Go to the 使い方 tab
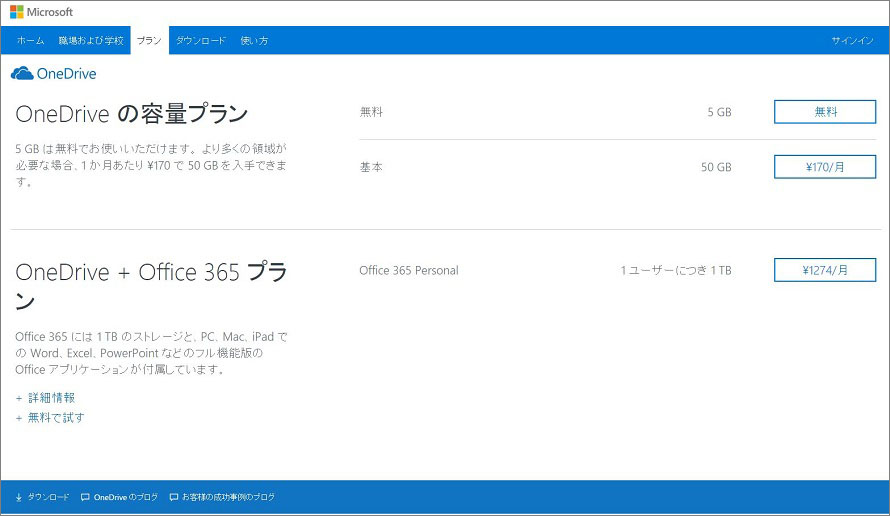 [x=254, y=40]
